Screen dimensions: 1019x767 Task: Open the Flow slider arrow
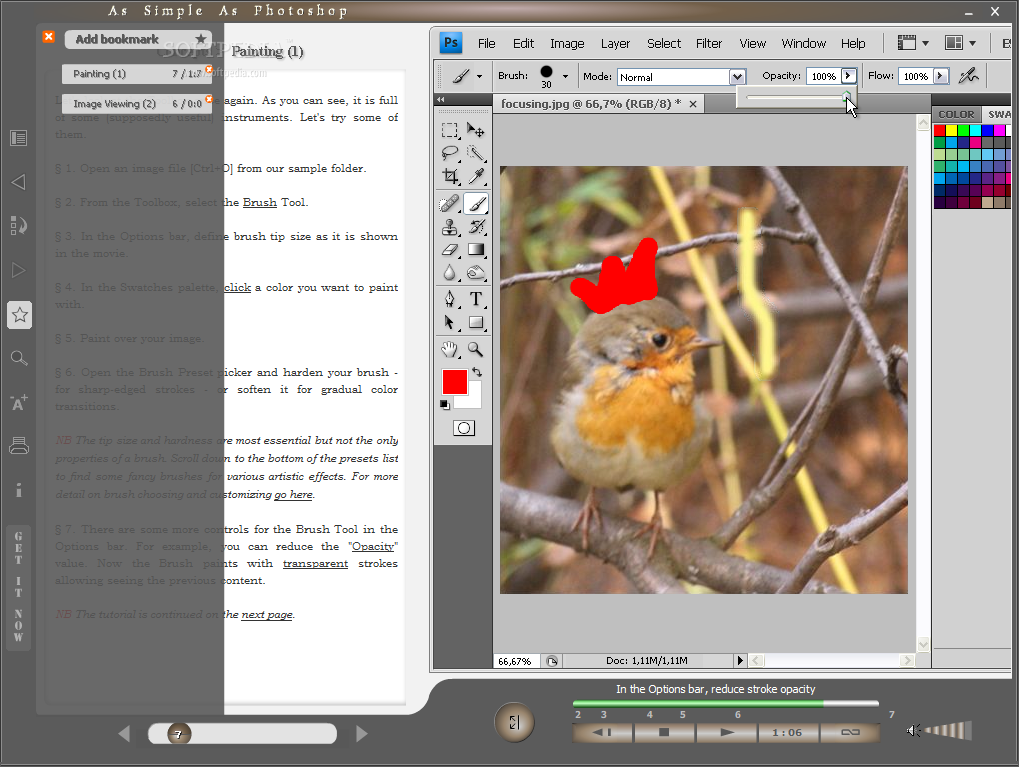pyautogui.click(x=940, y=76)
